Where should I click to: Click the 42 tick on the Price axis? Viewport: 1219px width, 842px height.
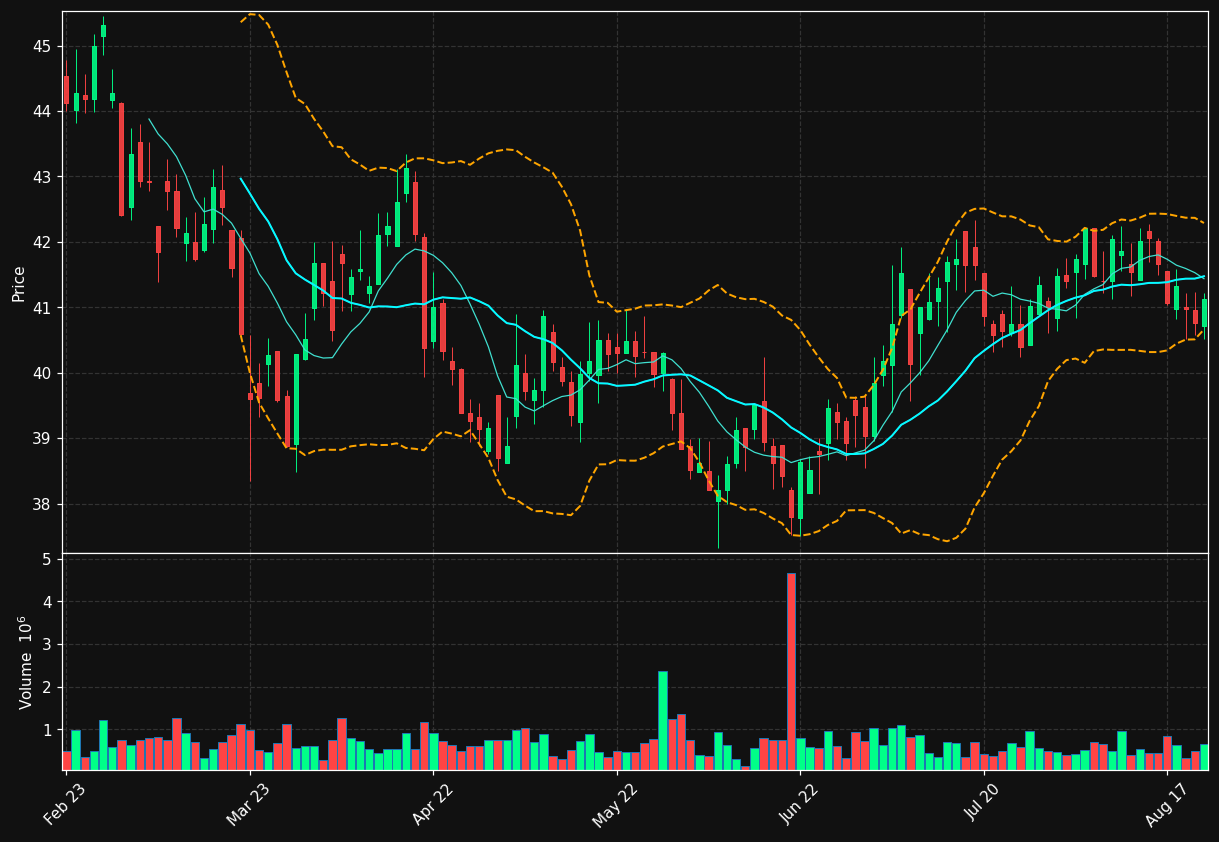(43, 242)
